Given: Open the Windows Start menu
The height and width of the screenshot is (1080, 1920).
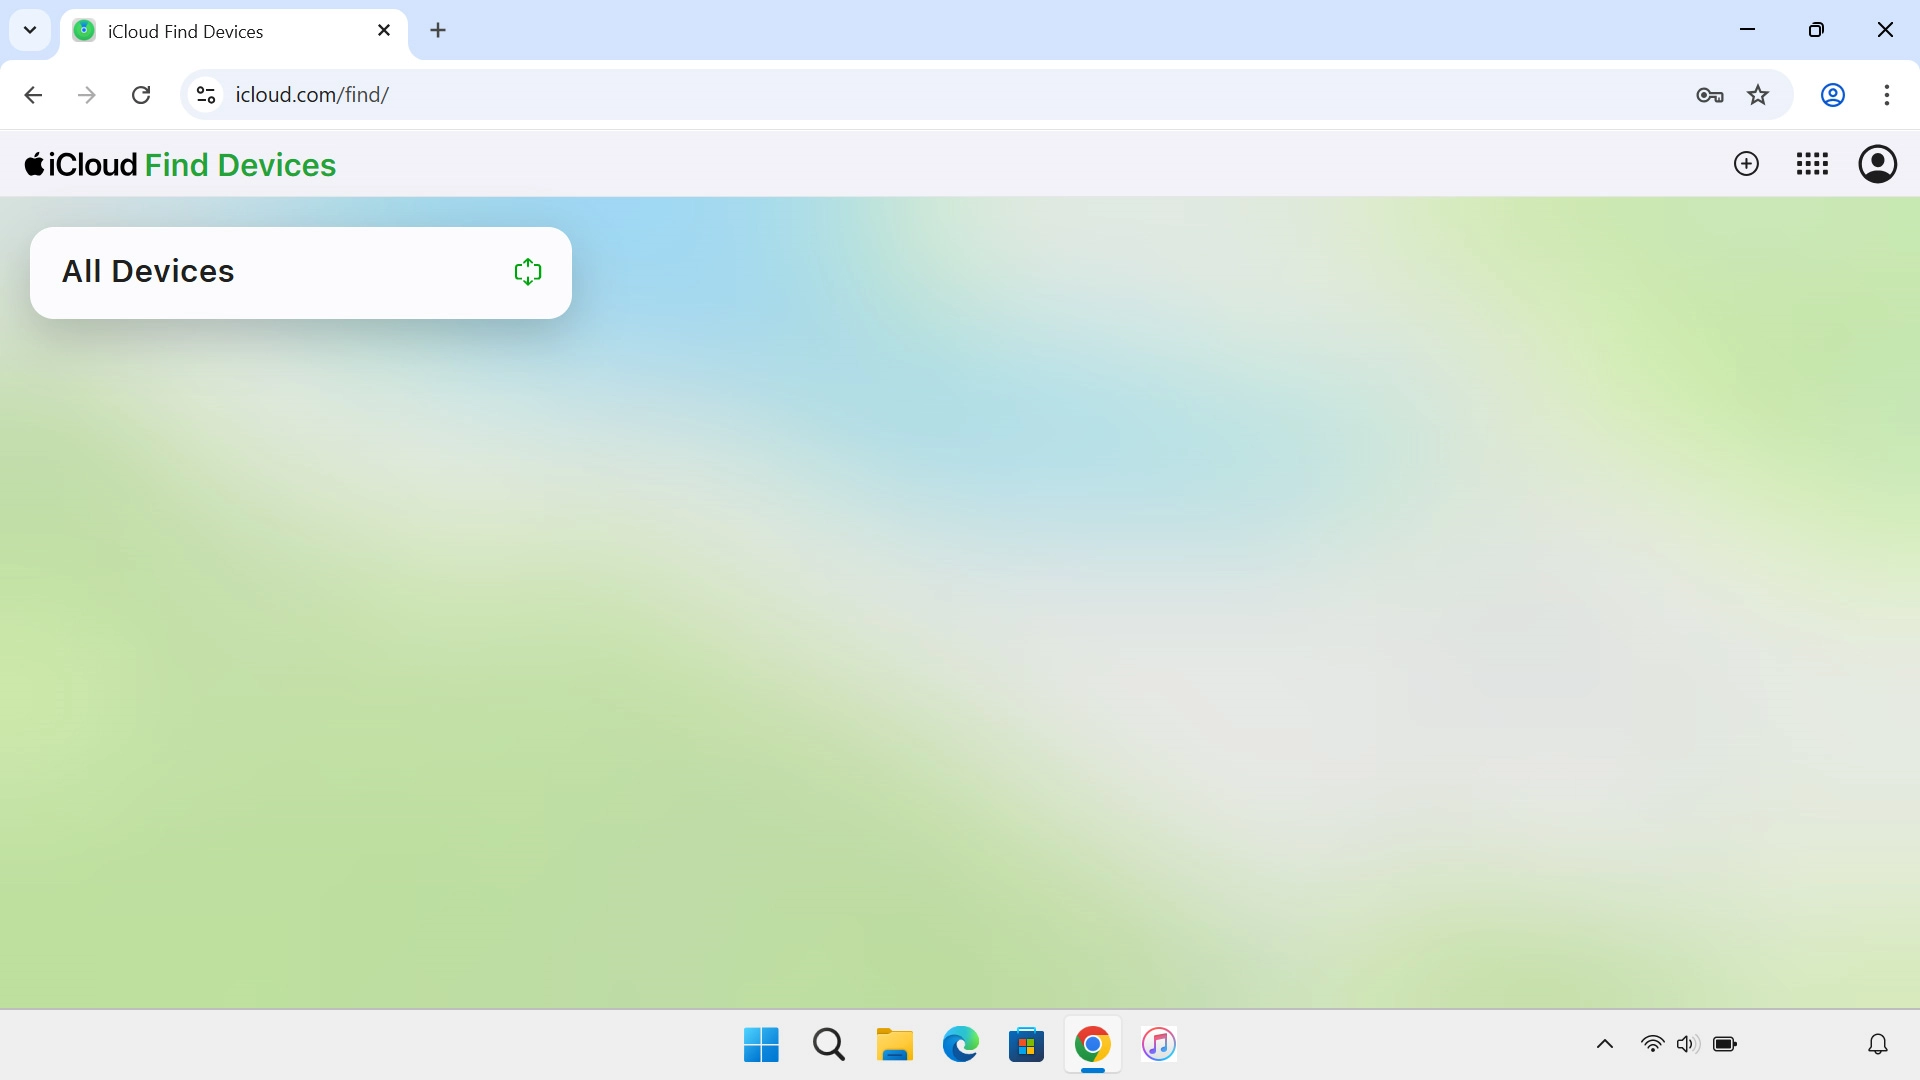Looking at the screenshot, I should pos(760,1044).
